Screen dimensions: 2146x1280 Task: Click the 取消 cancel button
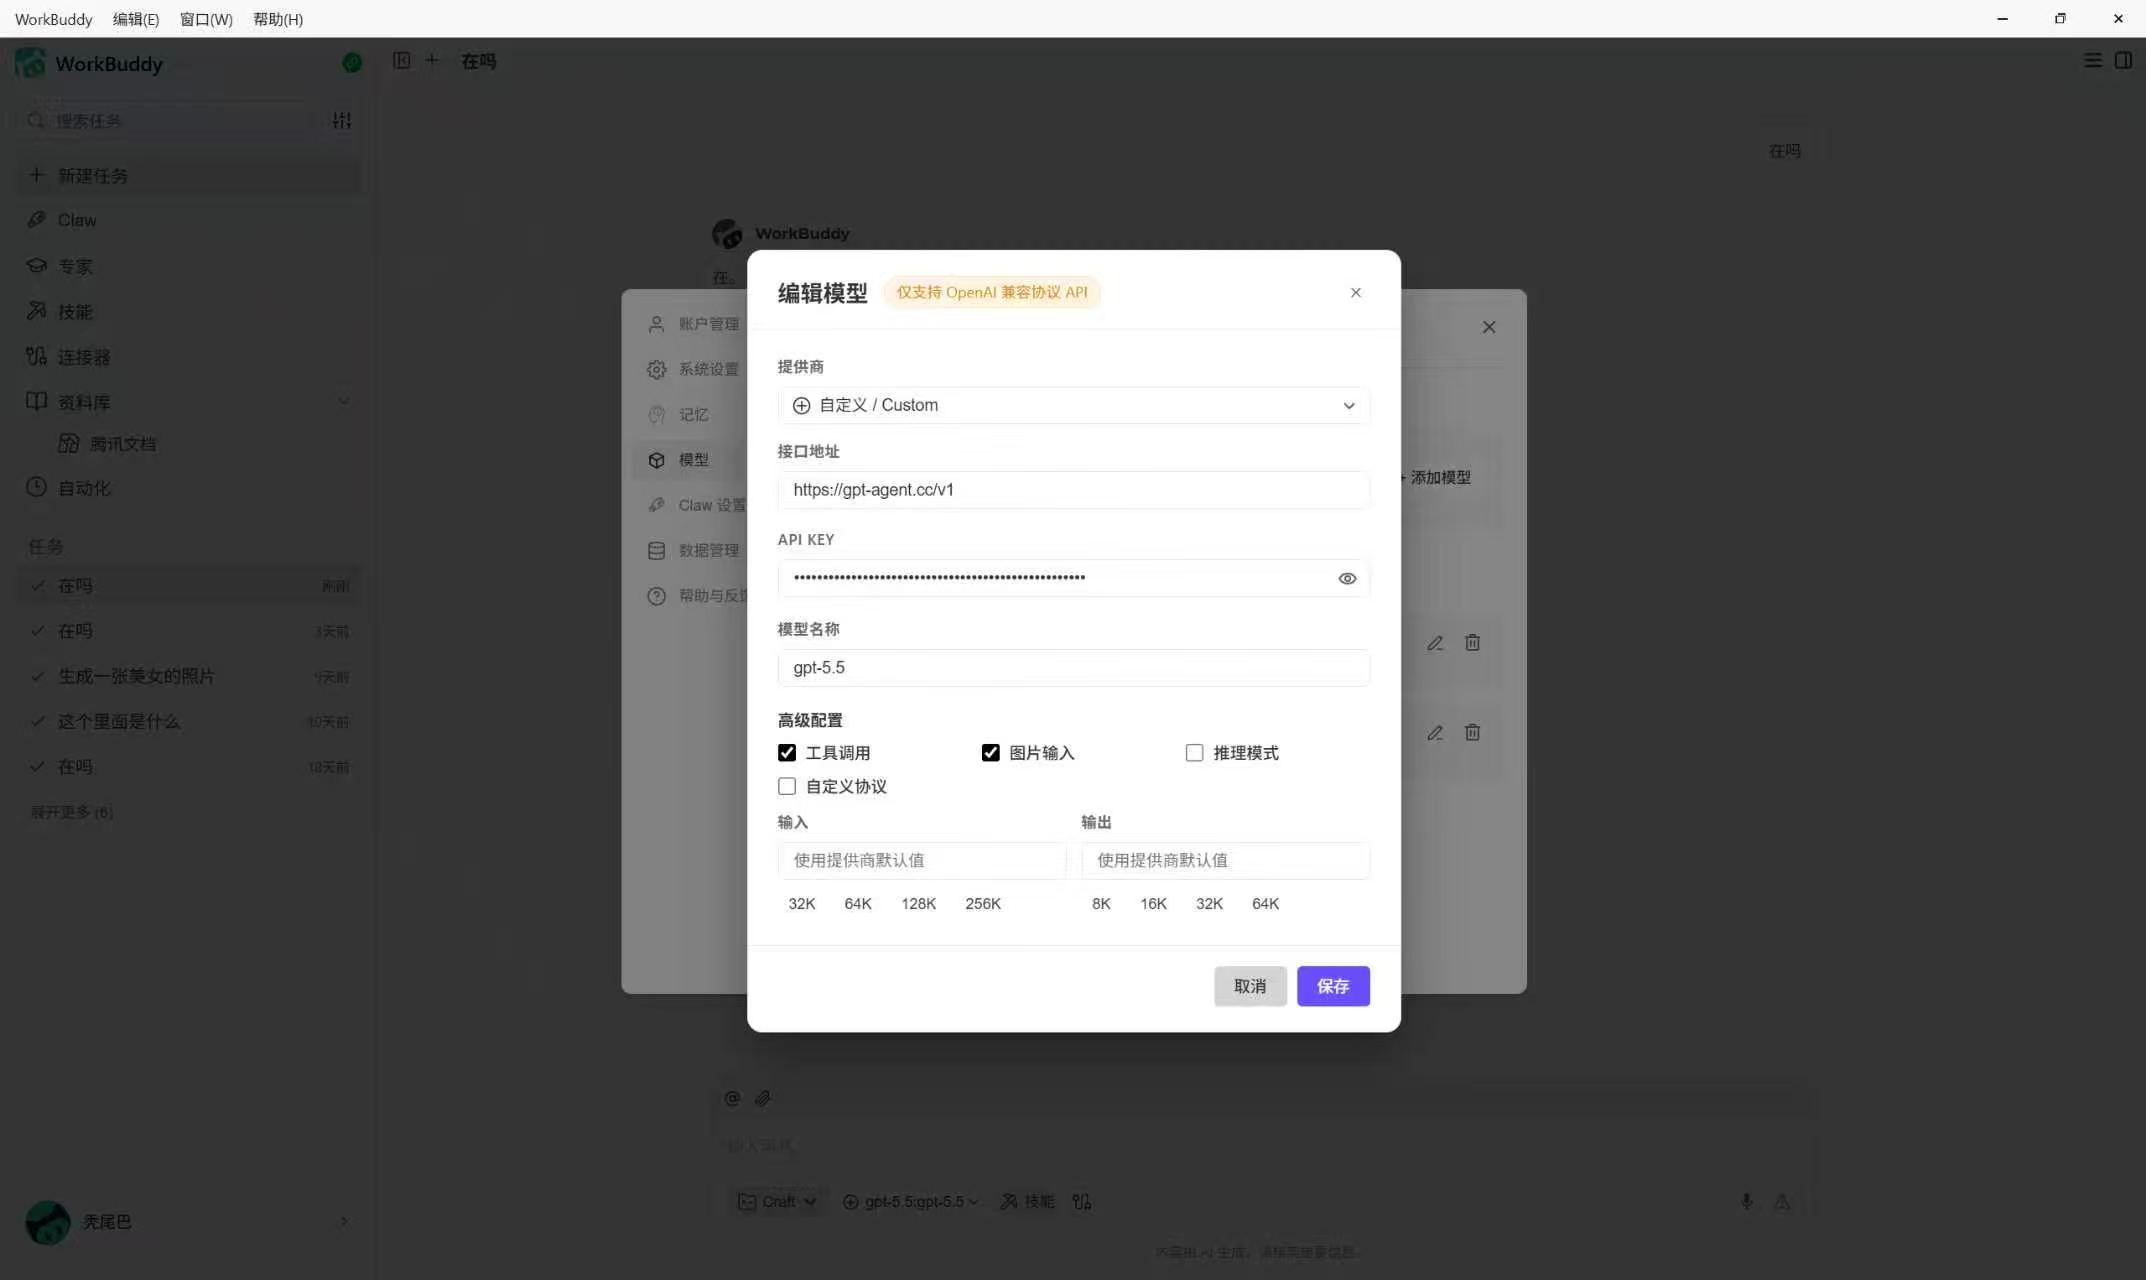click(1250, 986)
